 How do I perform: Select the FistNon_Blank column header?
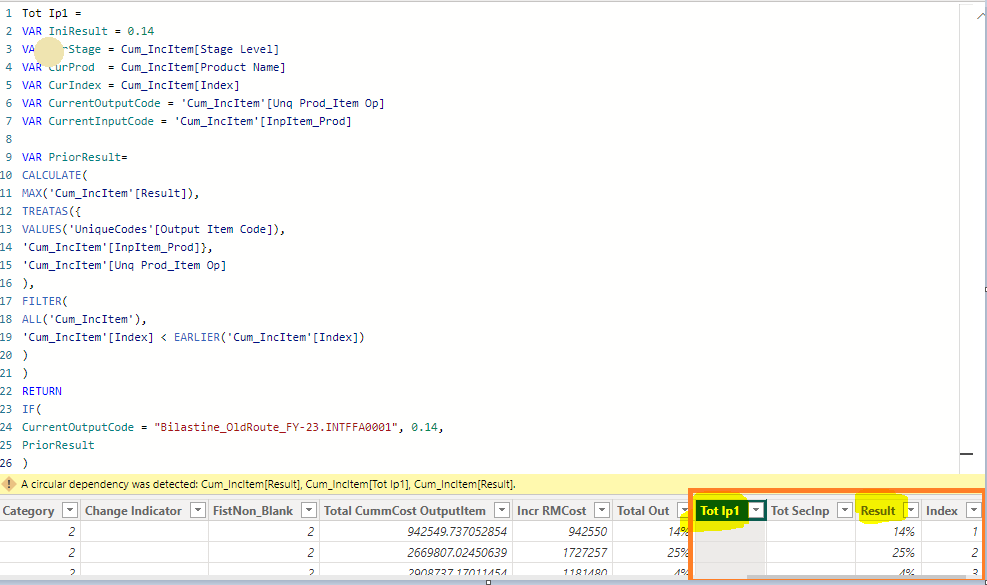[x=252, y=511]
